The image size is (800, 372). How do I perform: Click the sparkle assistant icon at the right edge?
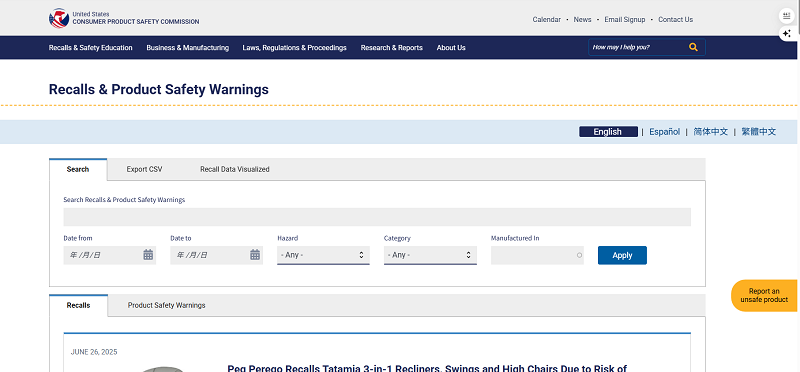787,34
